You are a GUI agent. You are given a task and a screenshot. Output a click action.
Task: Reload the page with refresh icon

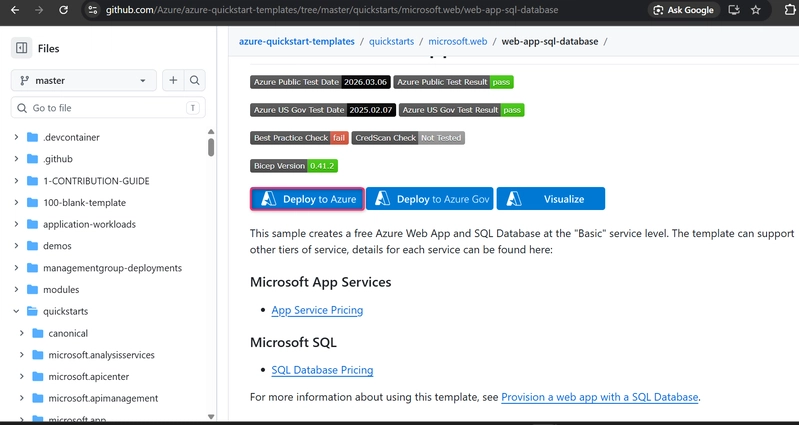[63, 10]
